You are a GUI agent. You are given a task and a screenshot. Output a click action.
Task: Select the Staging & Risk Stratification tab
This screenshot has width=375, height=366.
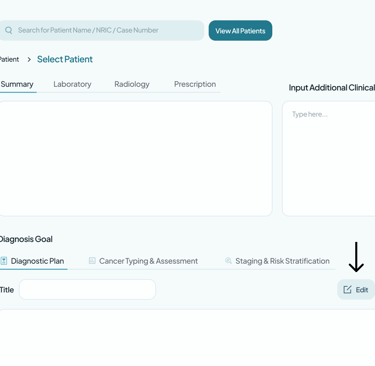pos(277,261)
